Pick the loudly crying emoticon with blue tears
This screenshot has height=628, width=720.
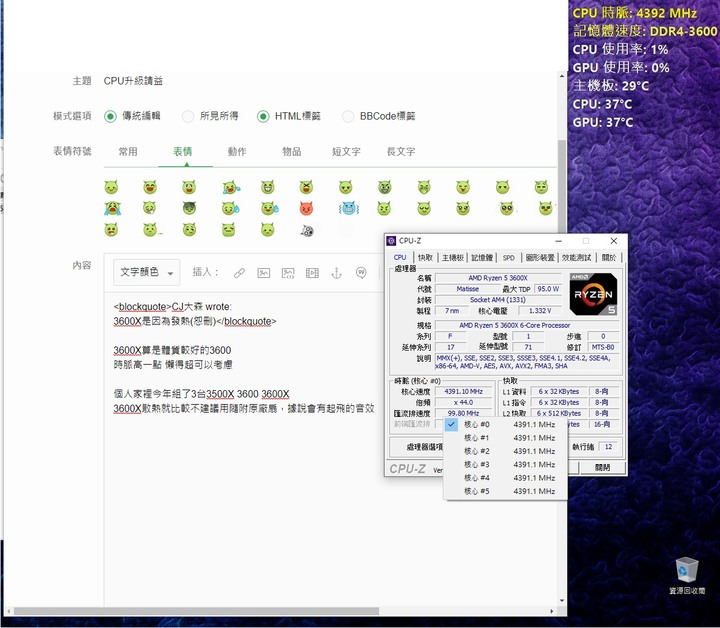tap(112, 208)
